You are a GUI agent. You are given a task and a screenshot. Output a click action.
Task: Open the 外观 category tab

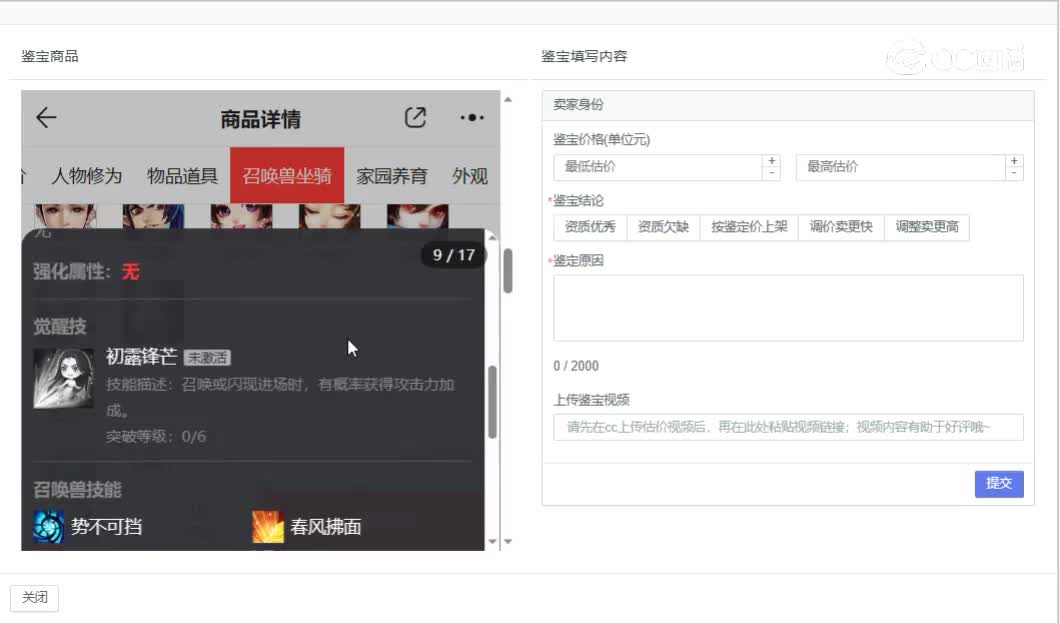[469, 176]
